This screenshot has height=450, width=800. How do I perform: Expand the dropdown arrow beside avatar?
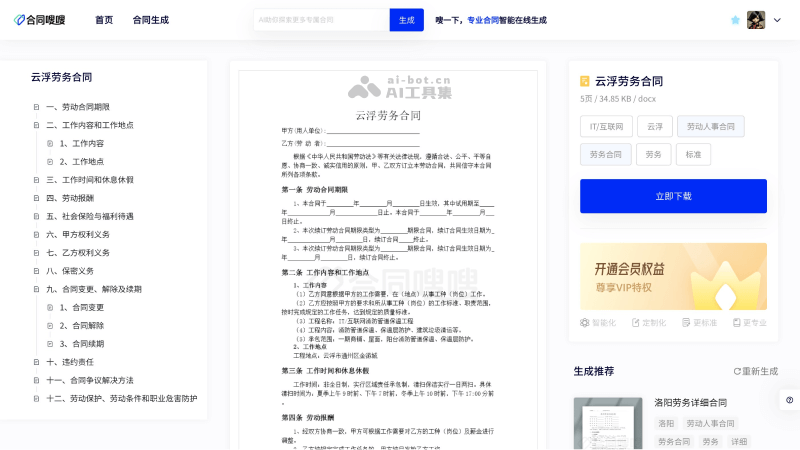[x=776, y=20]
